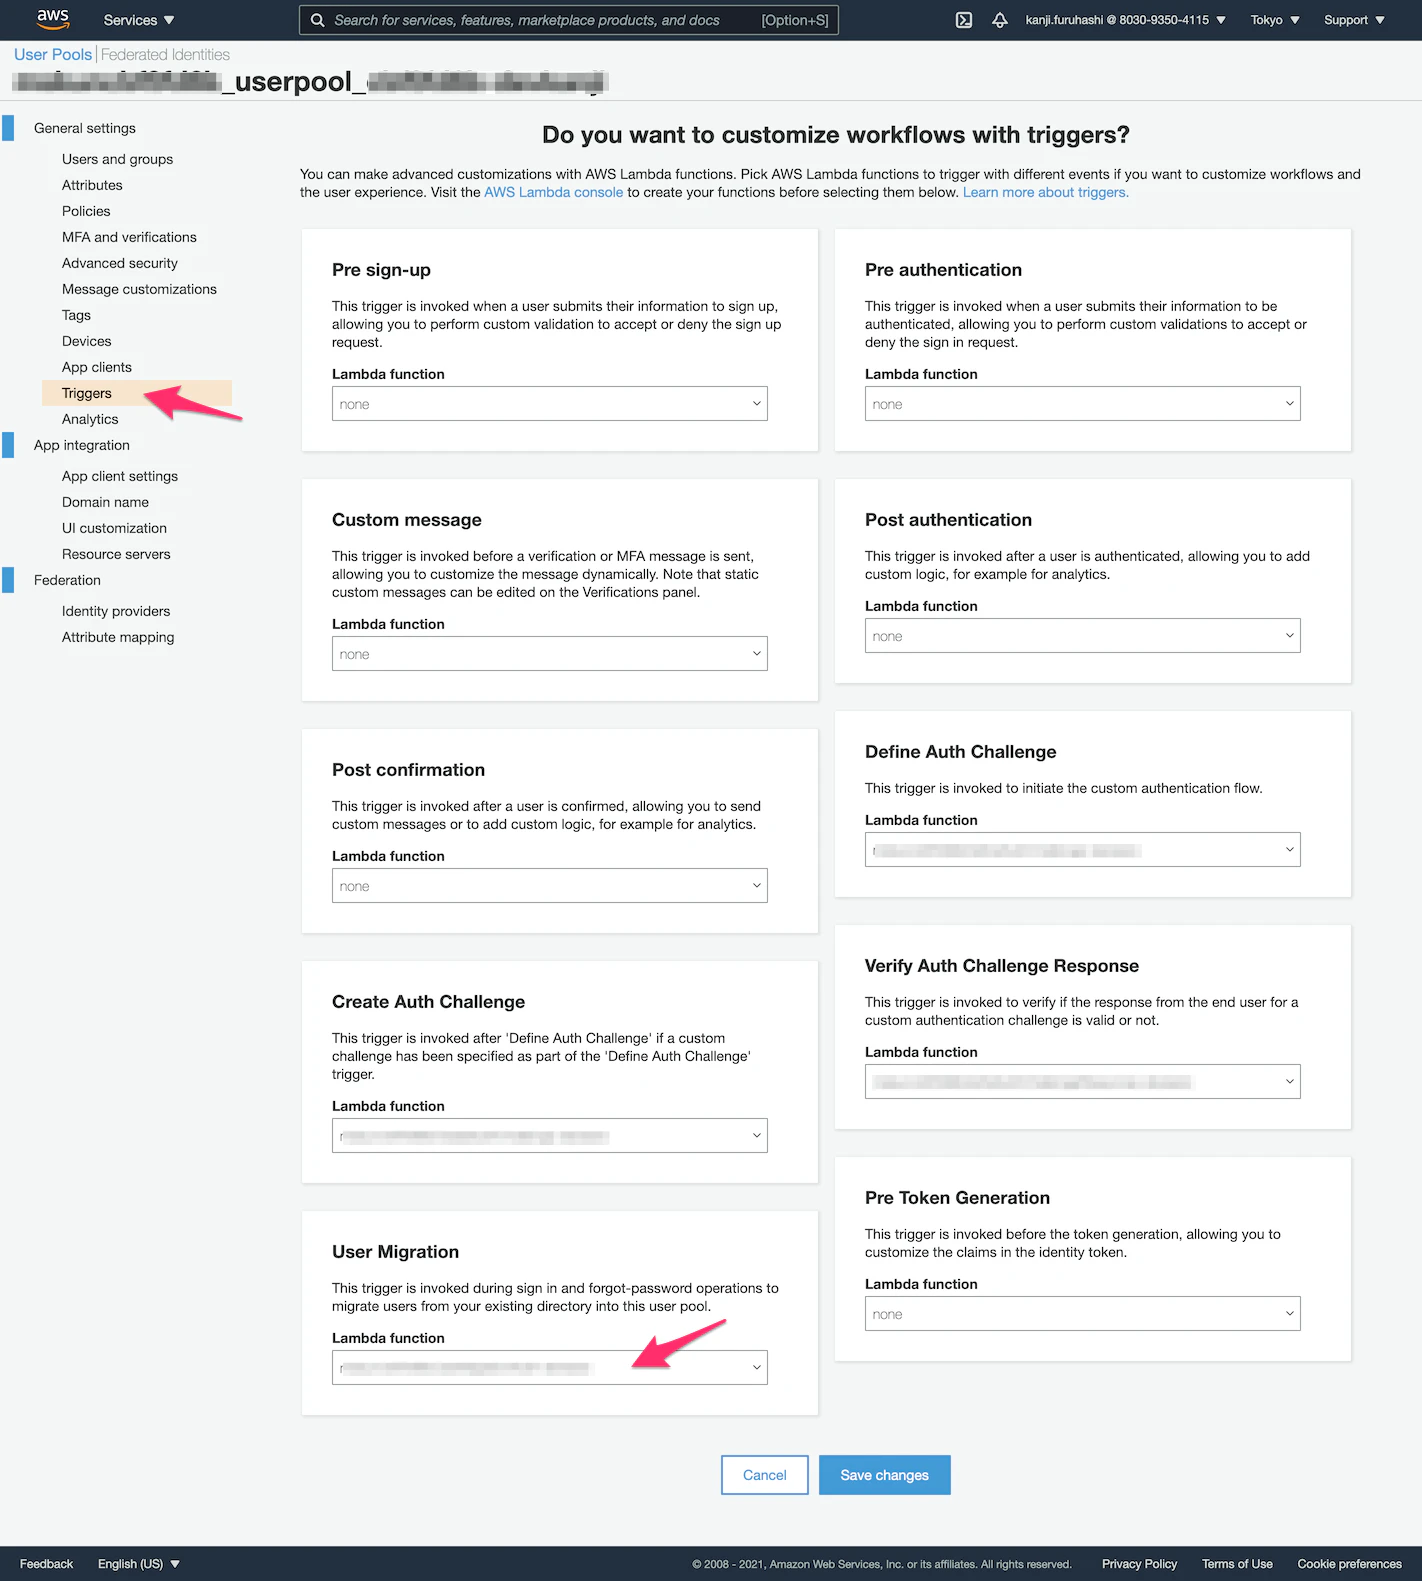Go to User Pools link
The image size is (1422, 1581).
click(x=53, y=54)
